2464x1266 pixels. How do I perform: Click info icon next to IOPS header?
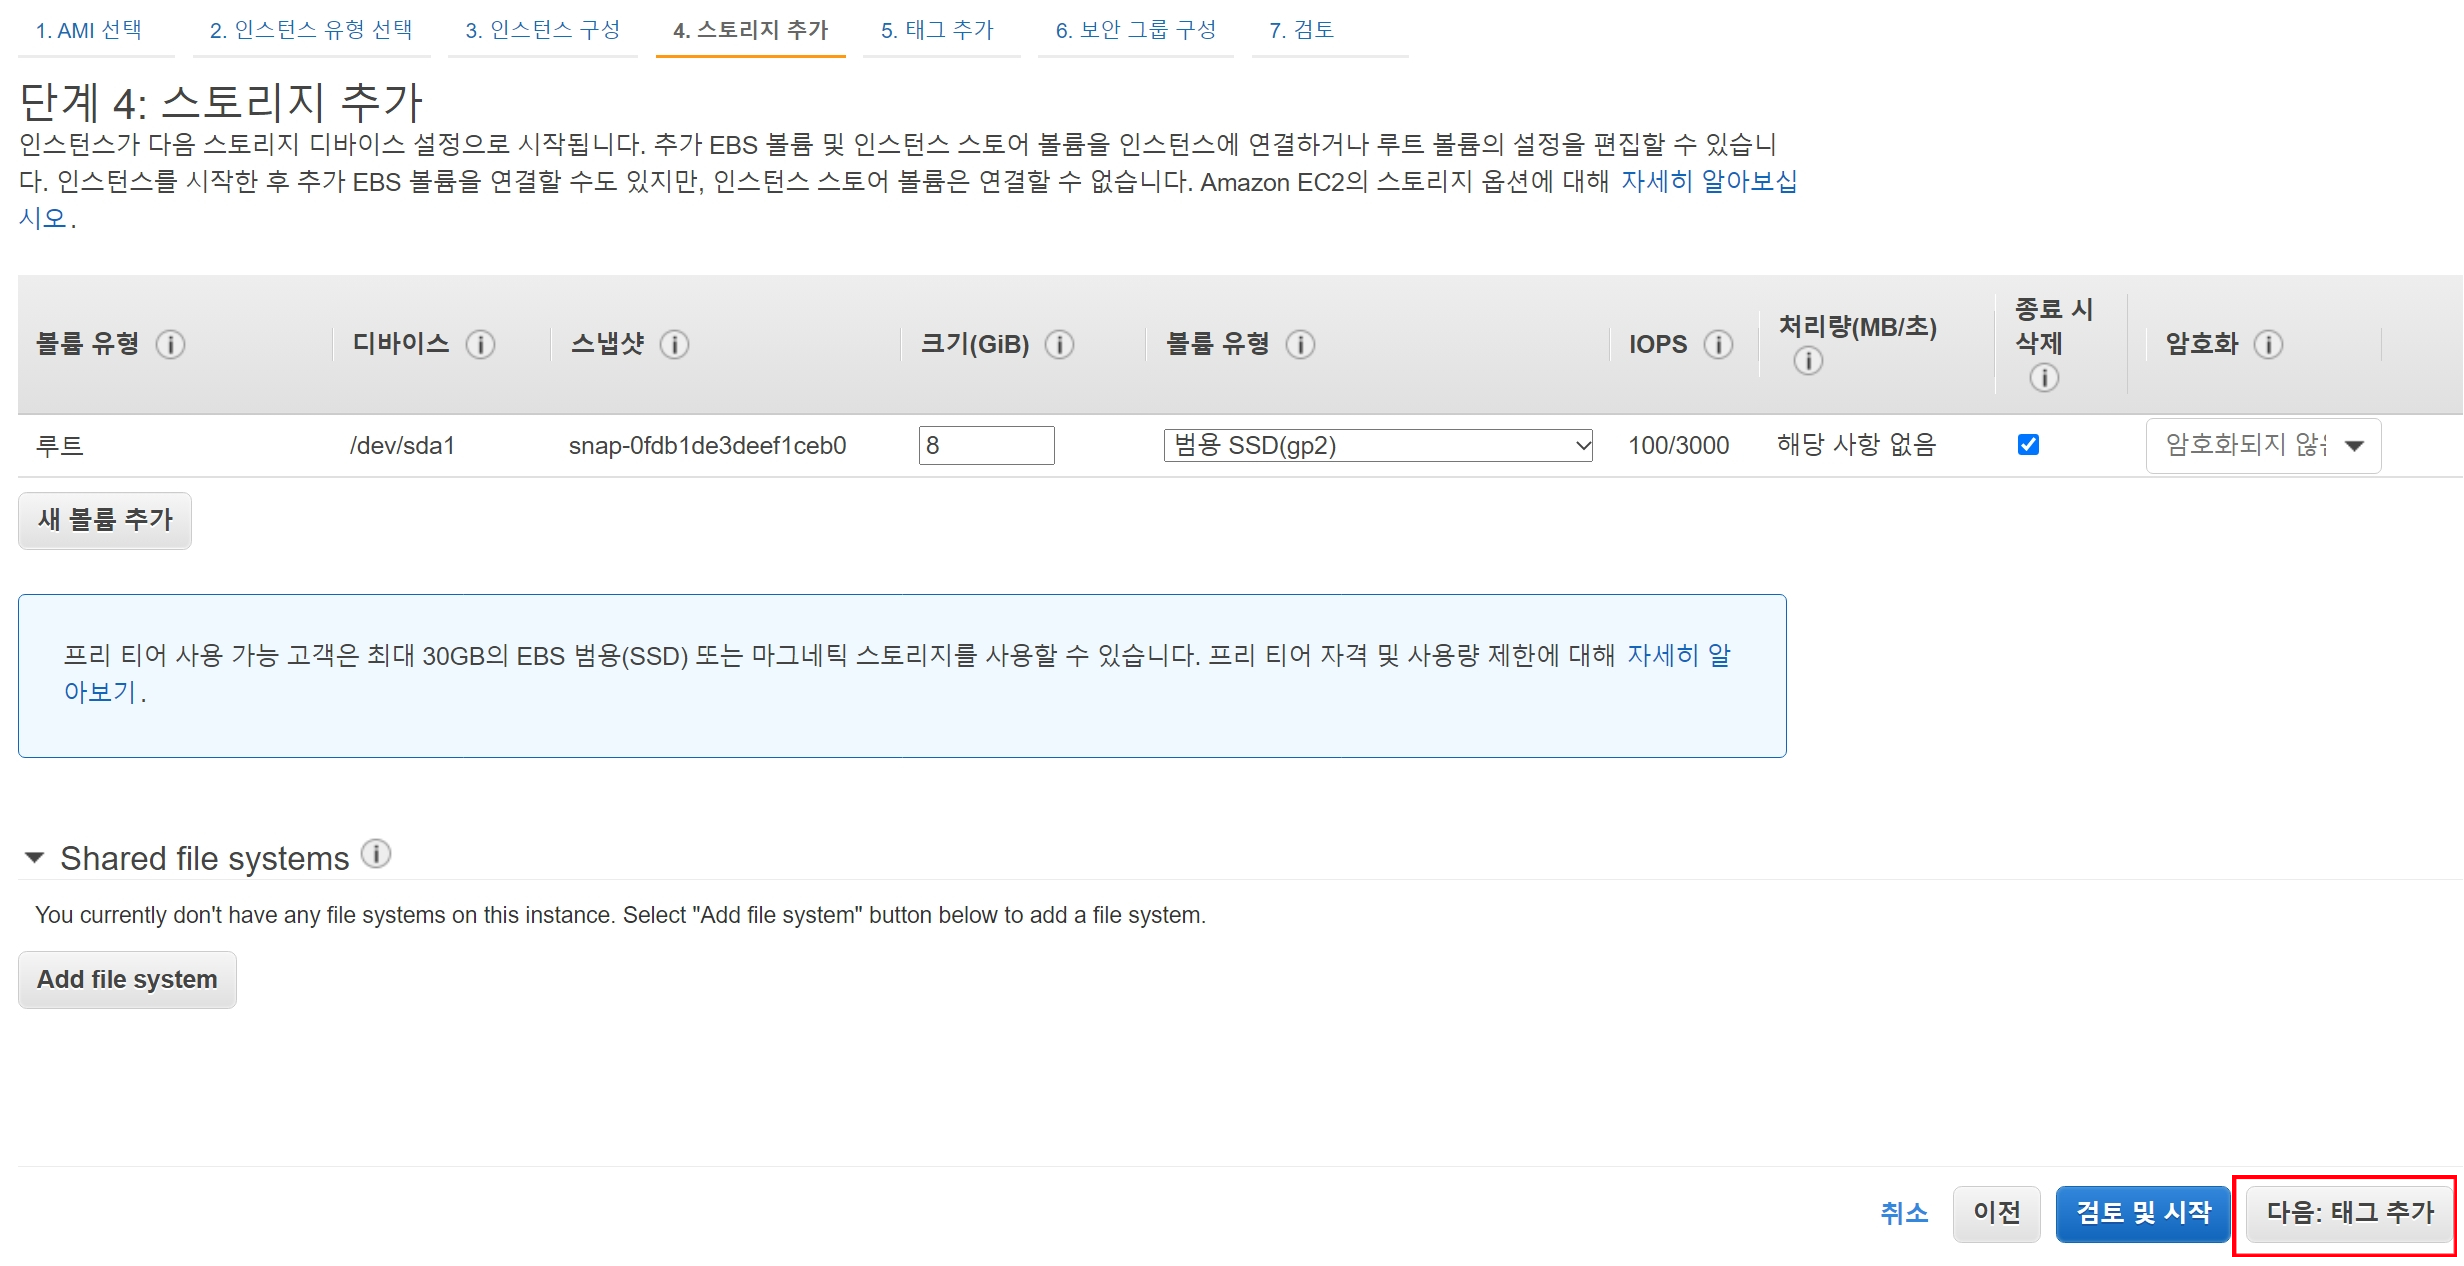1718,345
